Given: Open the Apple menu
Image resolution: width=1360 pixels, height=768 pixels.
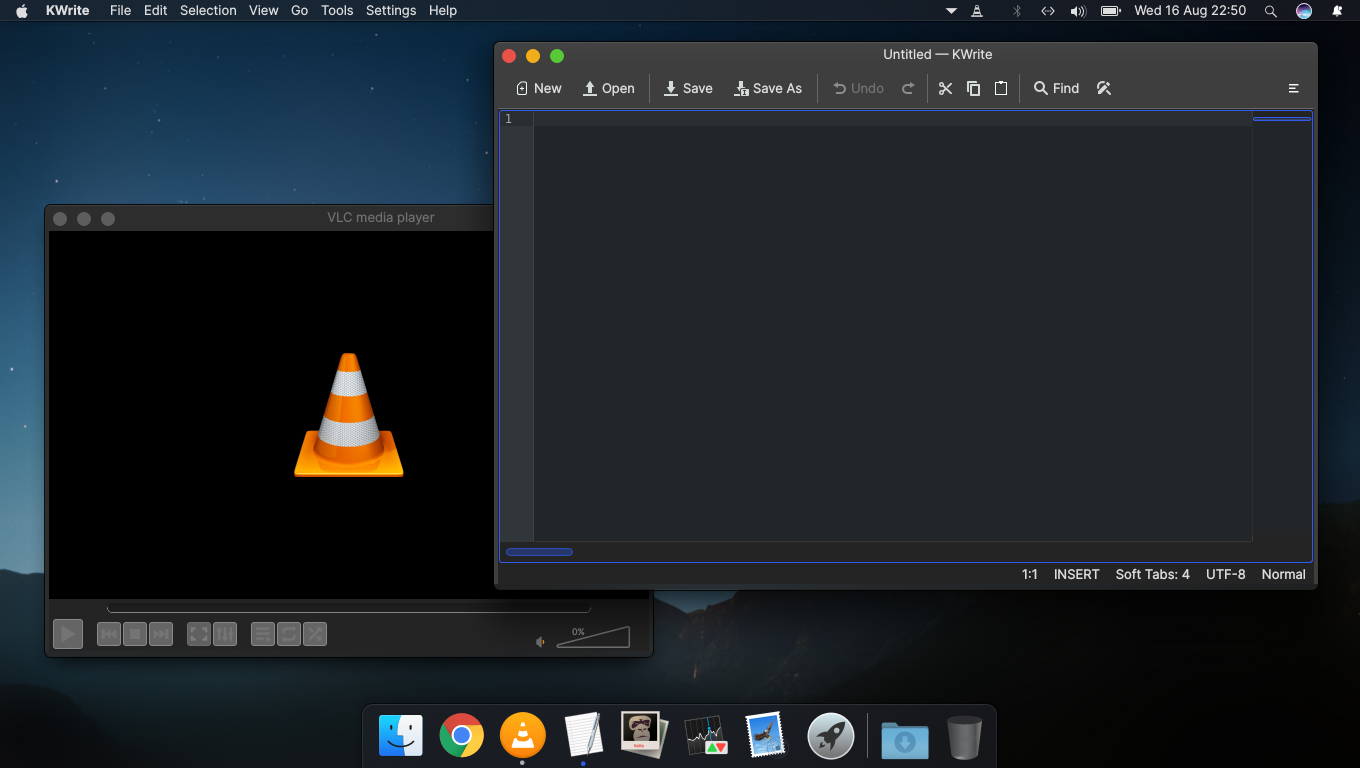Looking at the screenshot, I should tap(22, 10).
